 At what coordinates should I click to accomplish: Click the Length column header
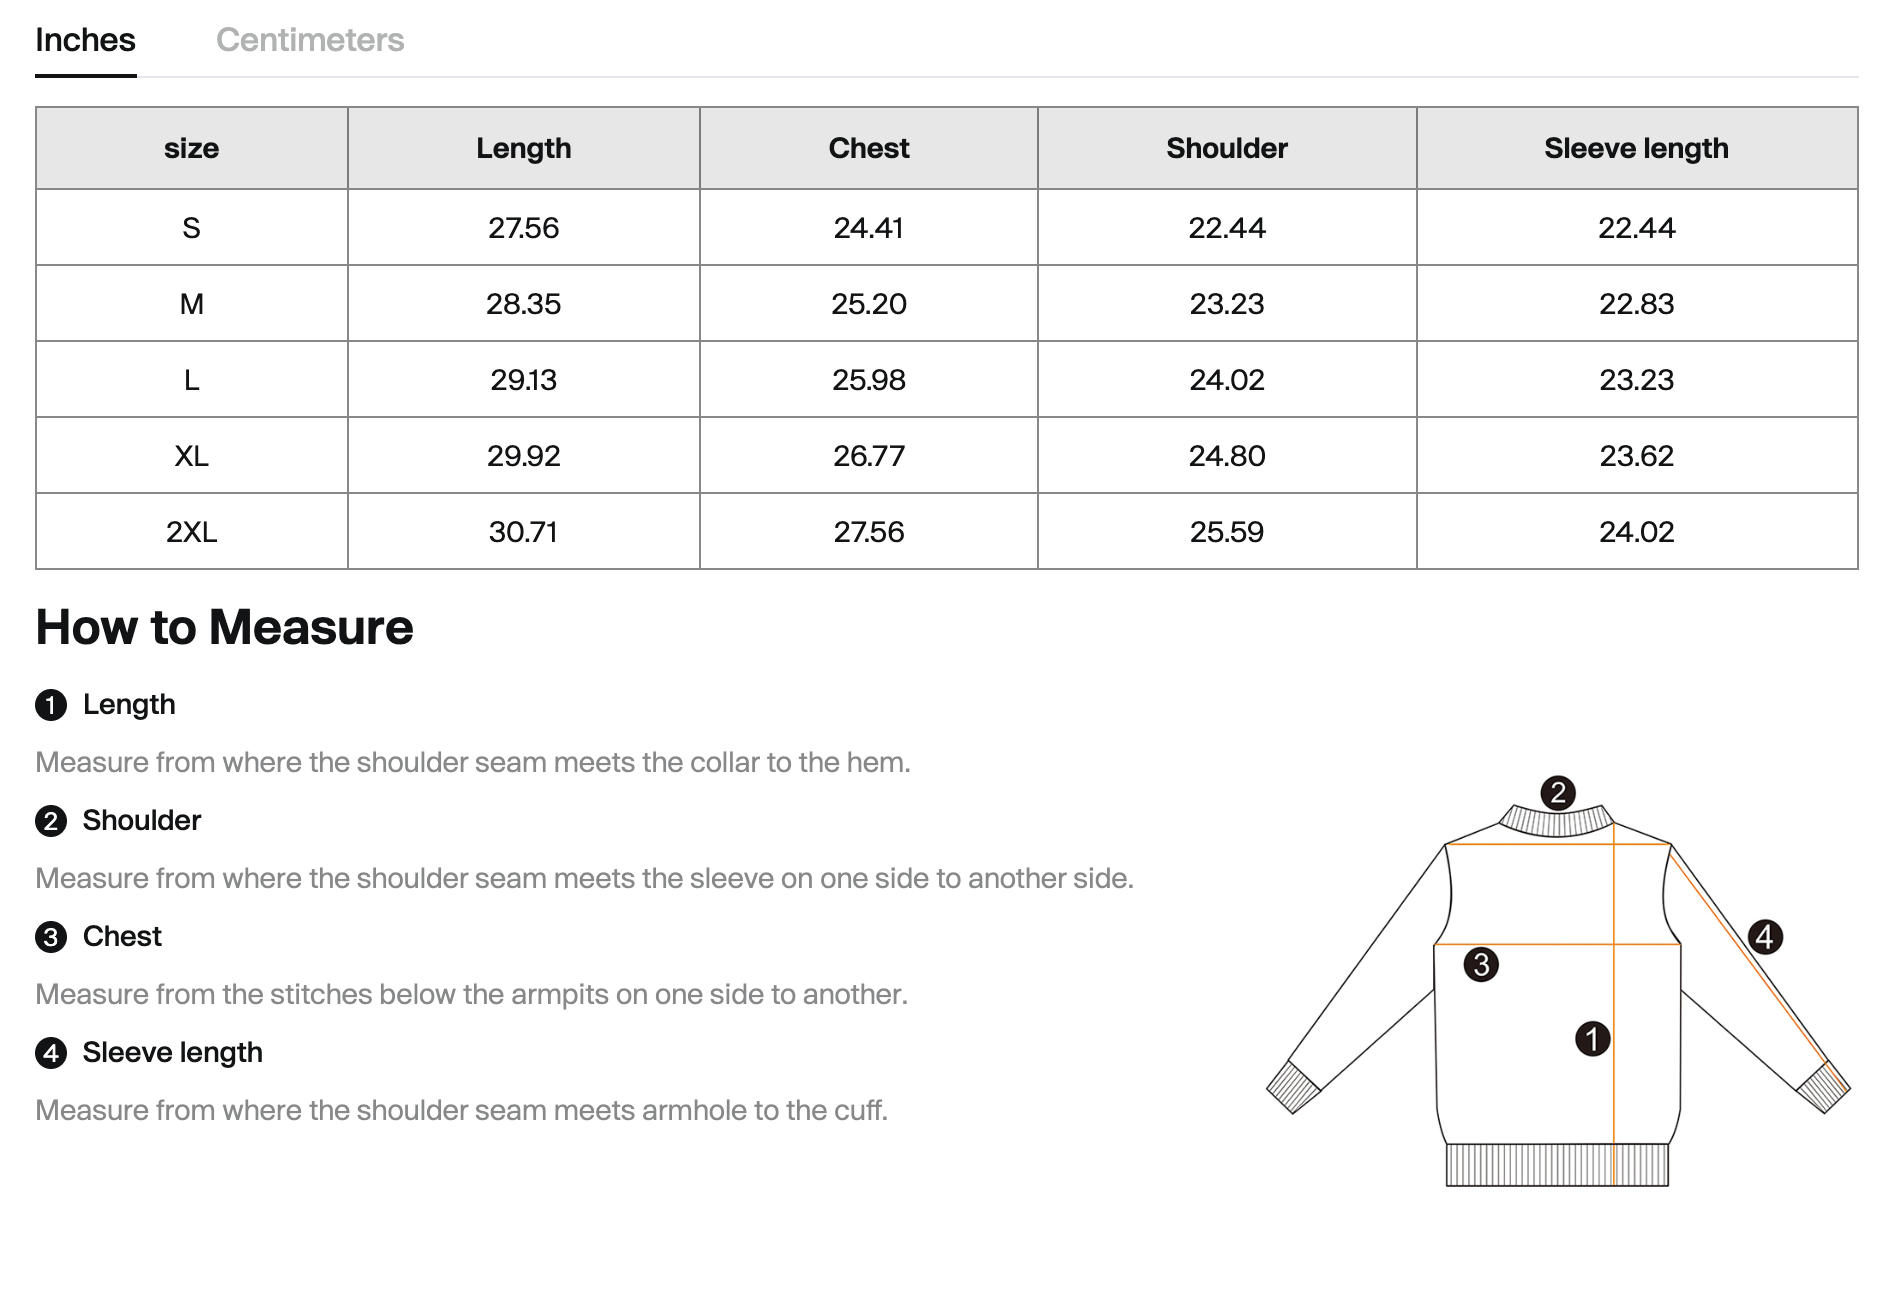pos(523,148)
